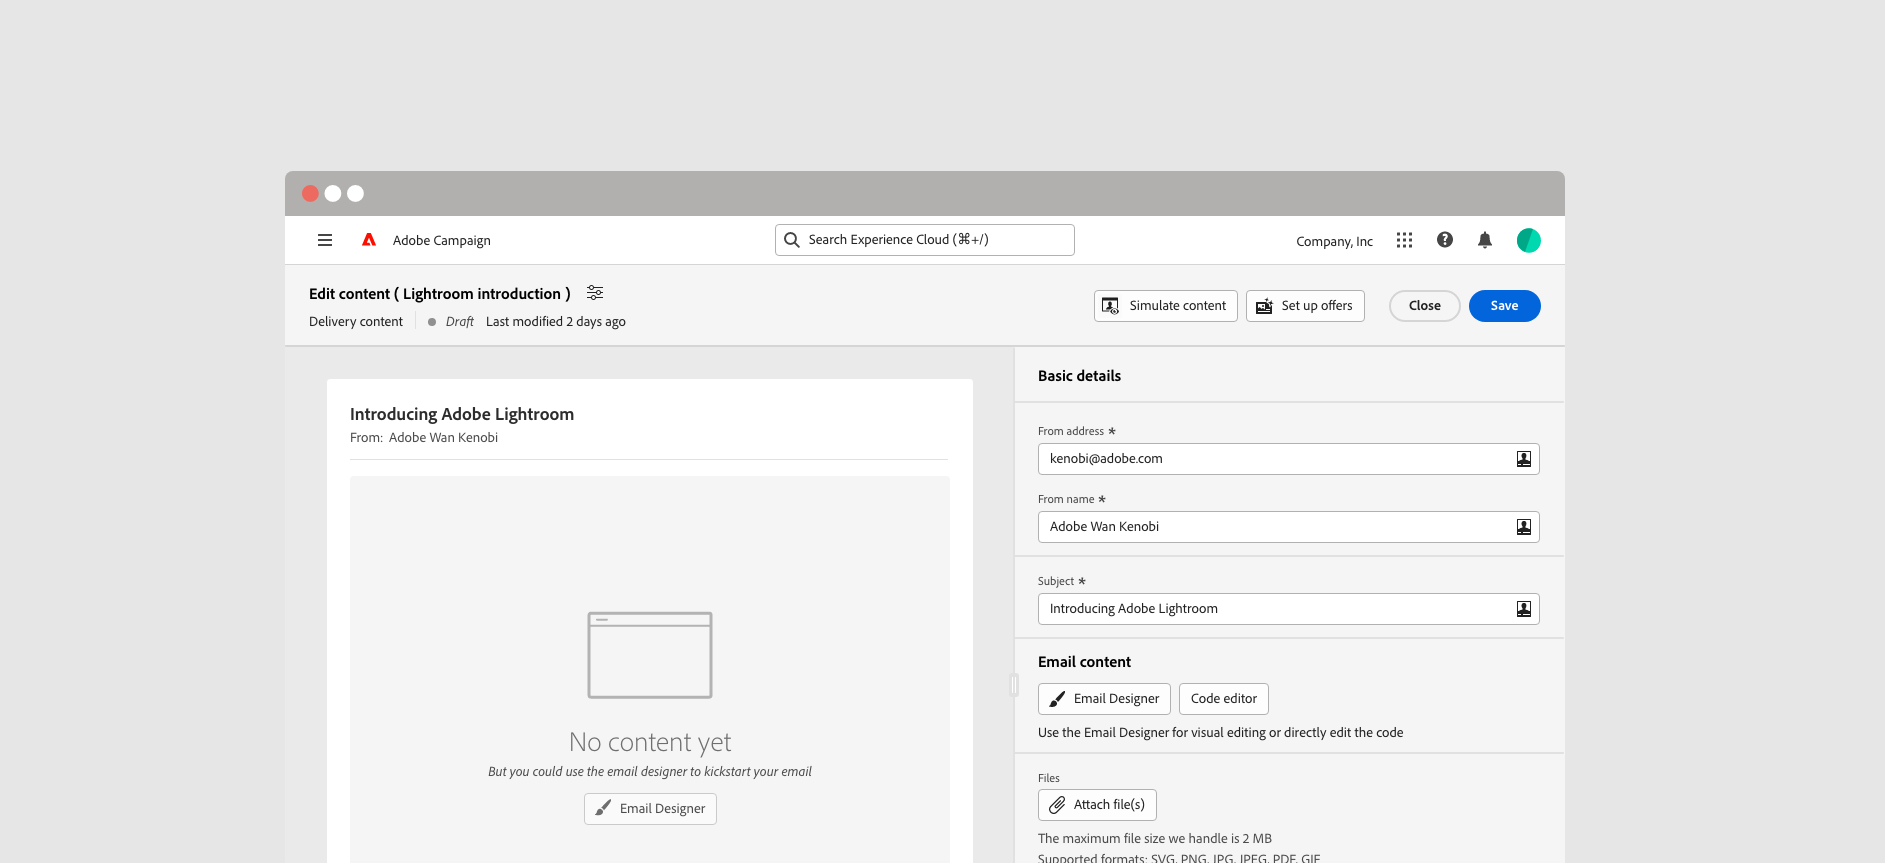Open the notifications bell
Image resolution: width=1885 pixels, height=863 pixels.
tap(1485, 240)
